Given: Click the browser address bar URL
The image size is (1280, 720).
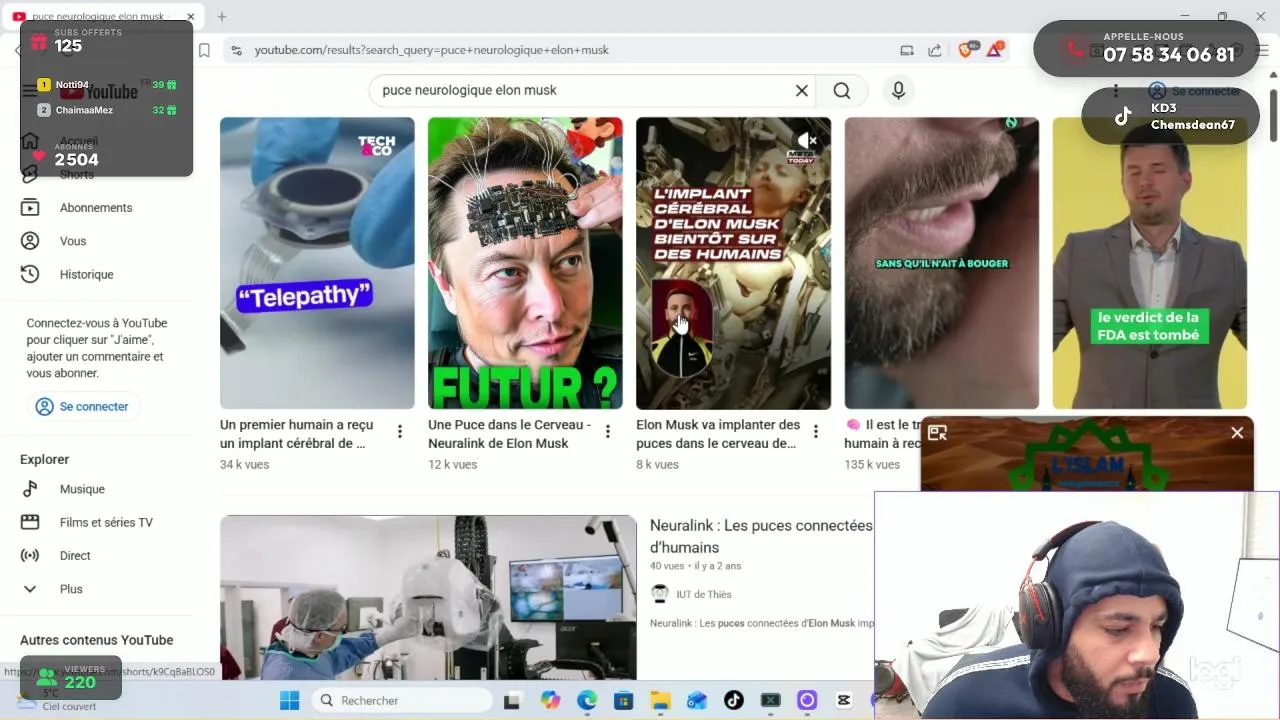Looking at the screenshot, I should 431,50.
